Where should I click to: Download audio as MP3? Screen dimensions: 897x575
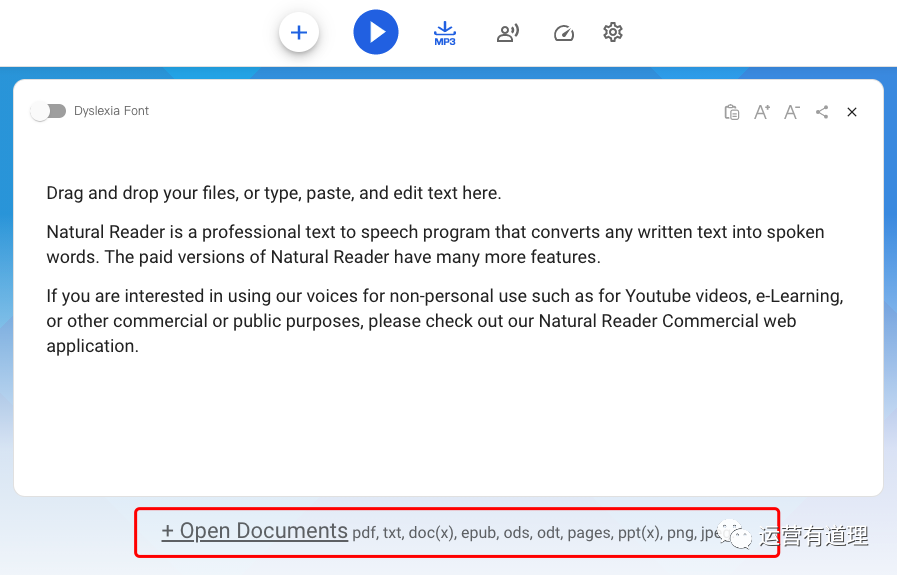[445, 33]
